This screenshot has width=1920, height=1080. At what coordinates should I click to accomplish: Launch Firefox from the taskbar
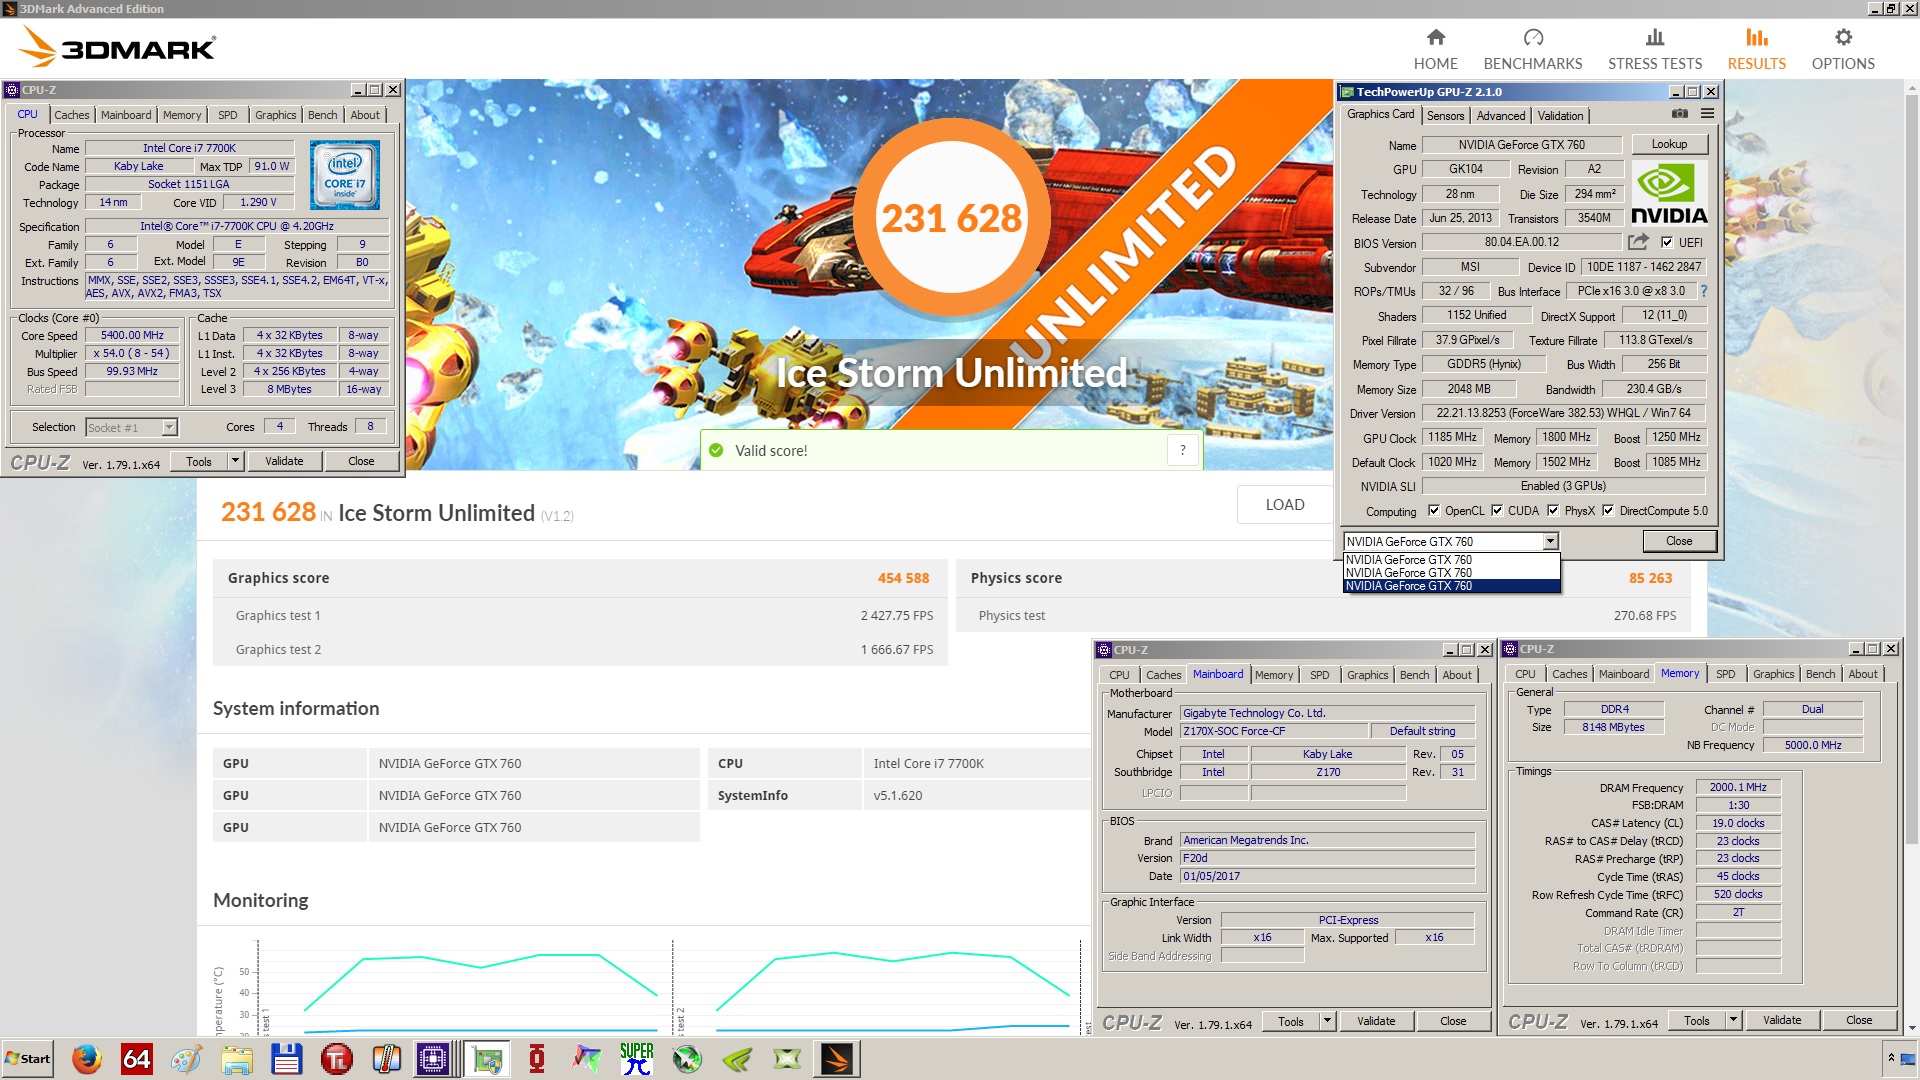(87, 1059)
